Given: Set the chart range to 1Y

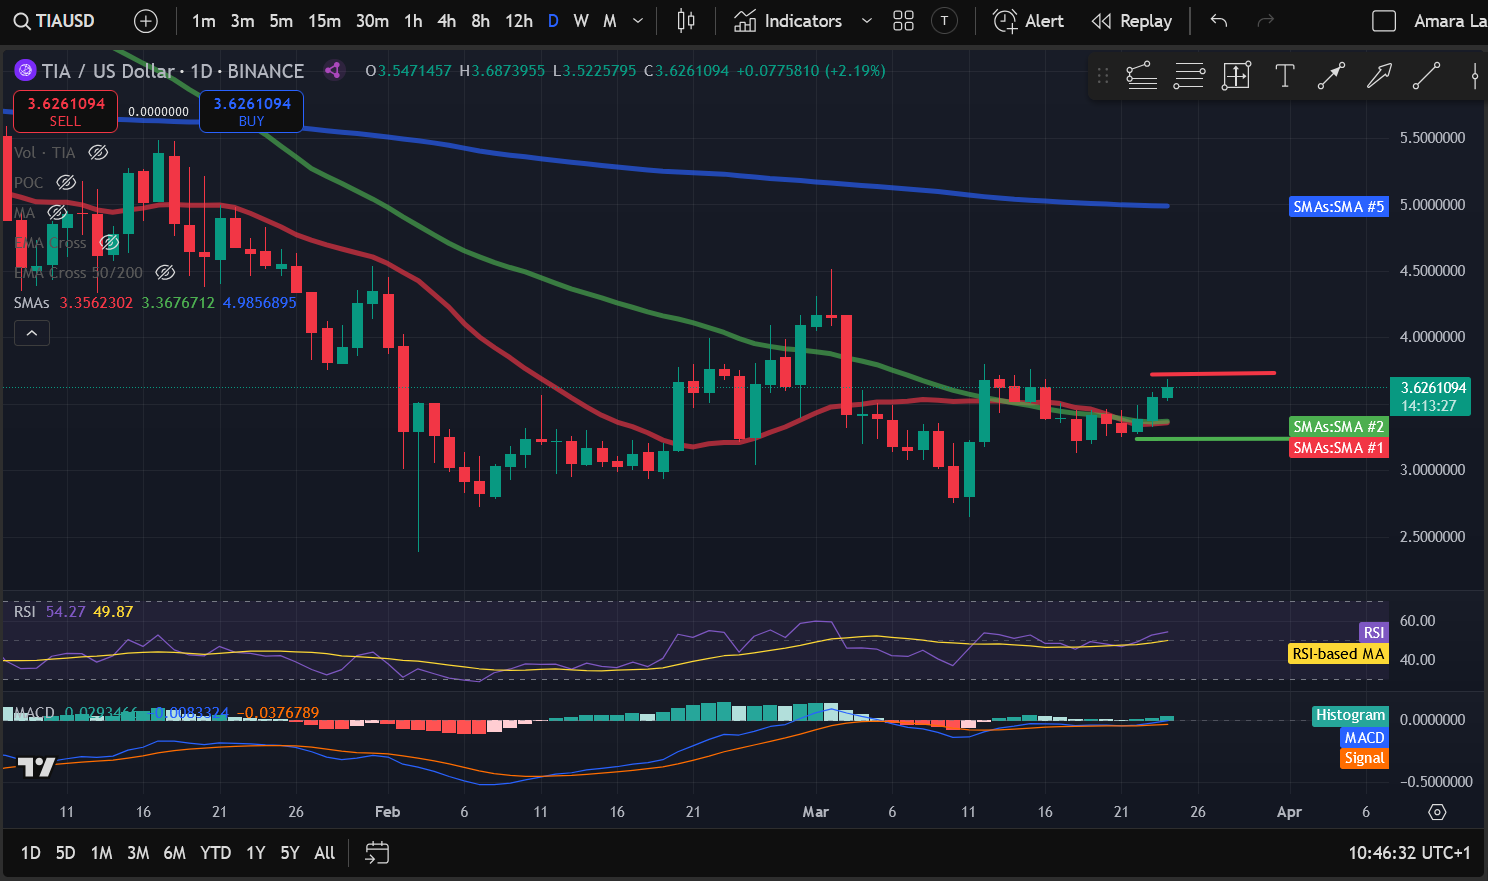Looking at the screenshot, I should [x=256, y=853].
